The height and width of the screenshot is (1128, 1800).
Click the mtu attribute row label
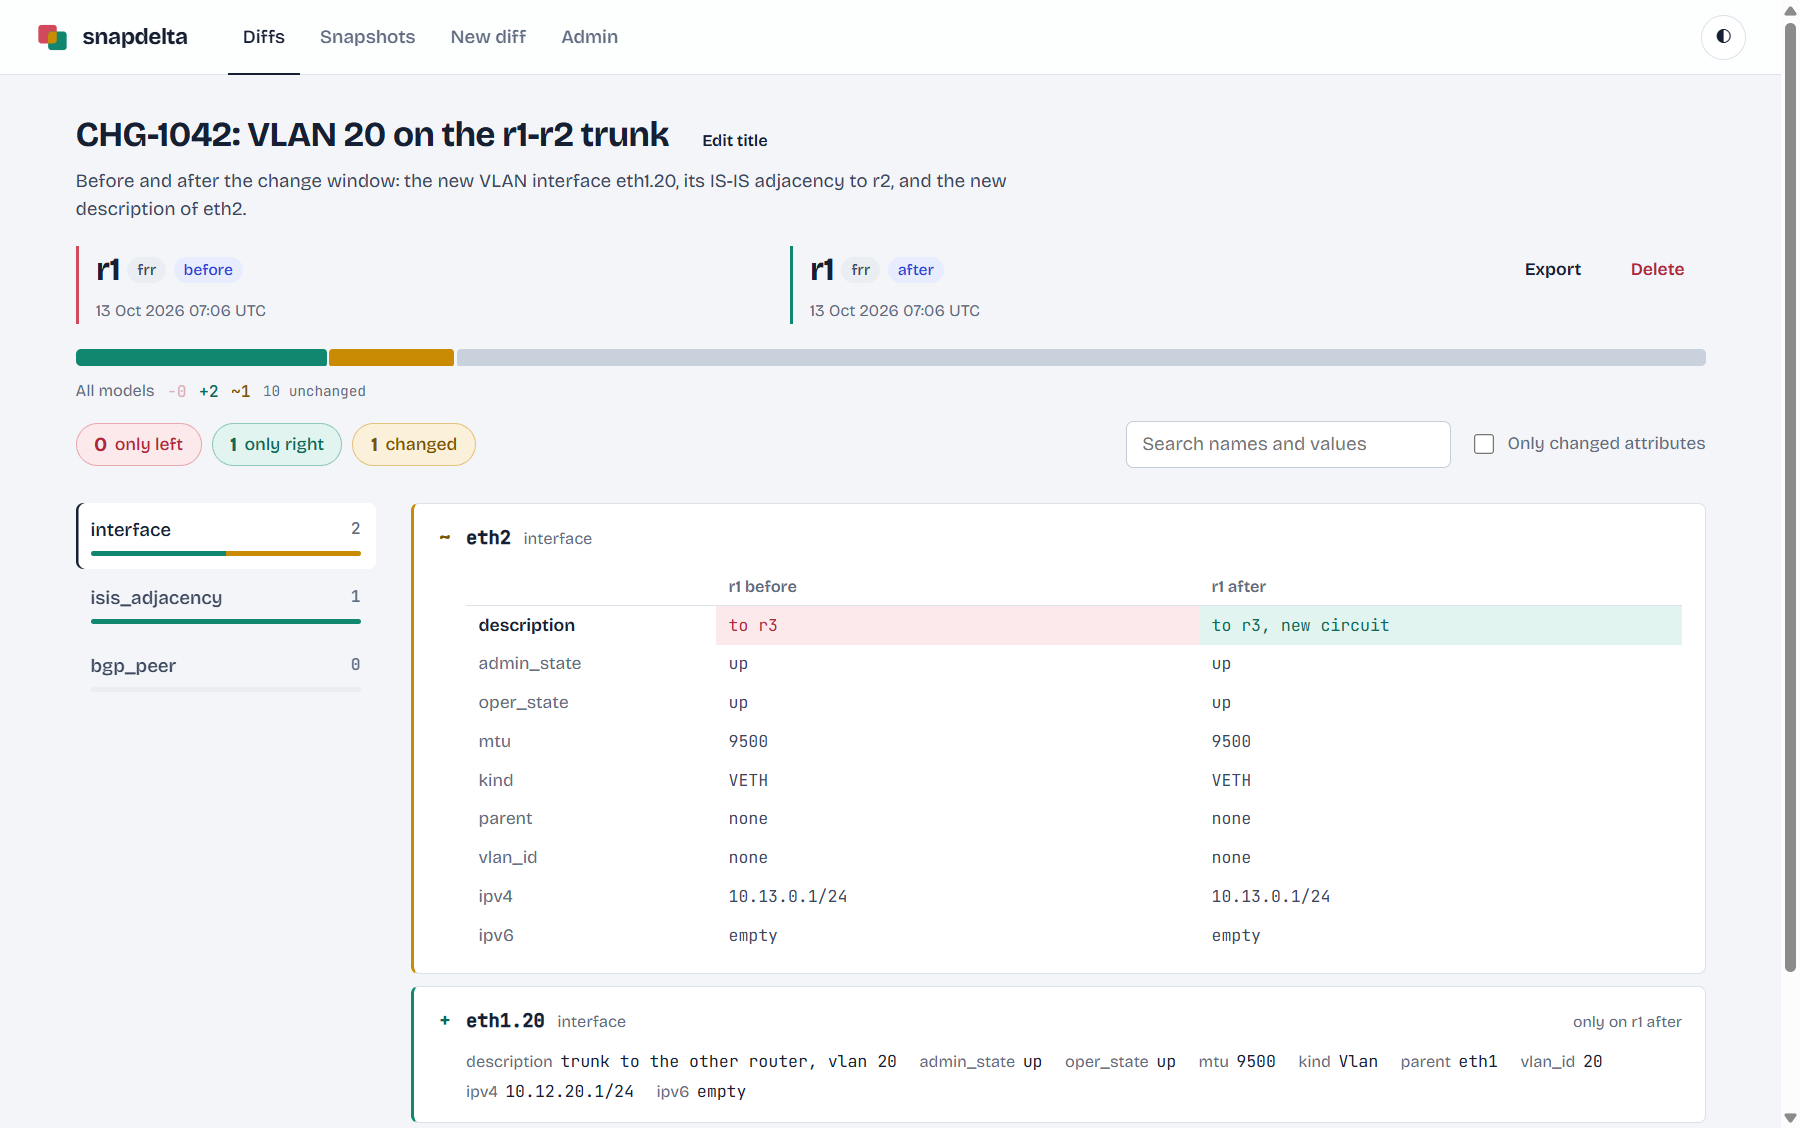495,741
